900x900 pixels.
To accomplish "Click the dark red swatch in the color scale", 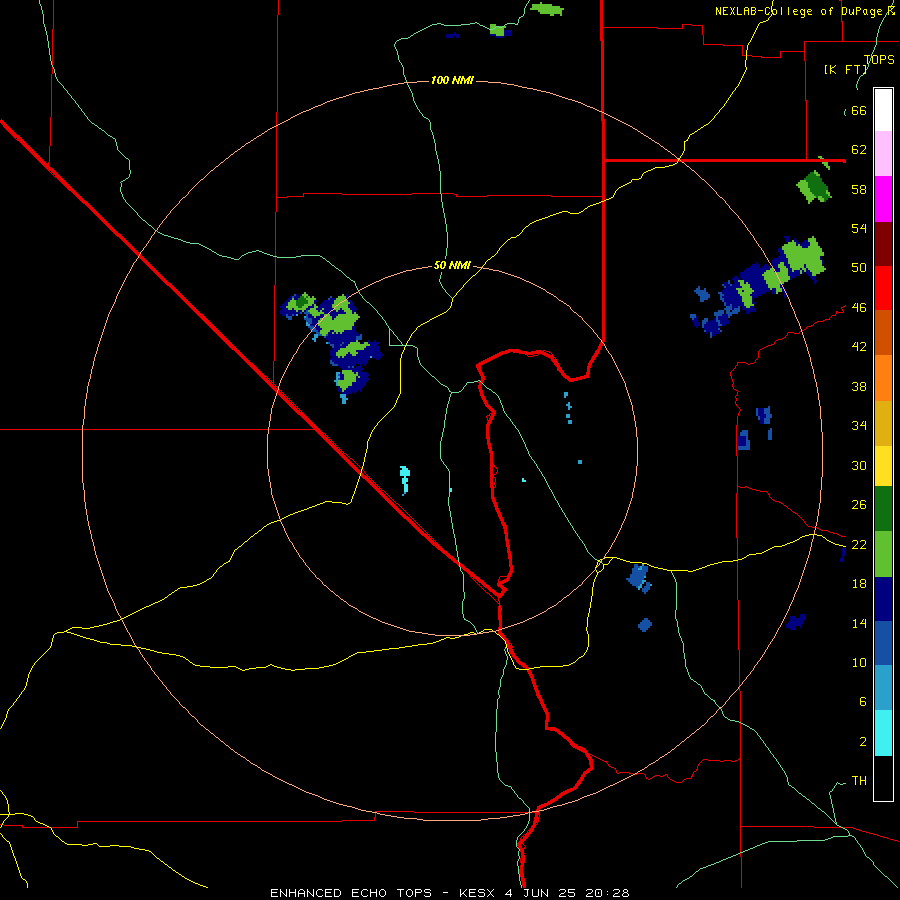I will point(883,243).
